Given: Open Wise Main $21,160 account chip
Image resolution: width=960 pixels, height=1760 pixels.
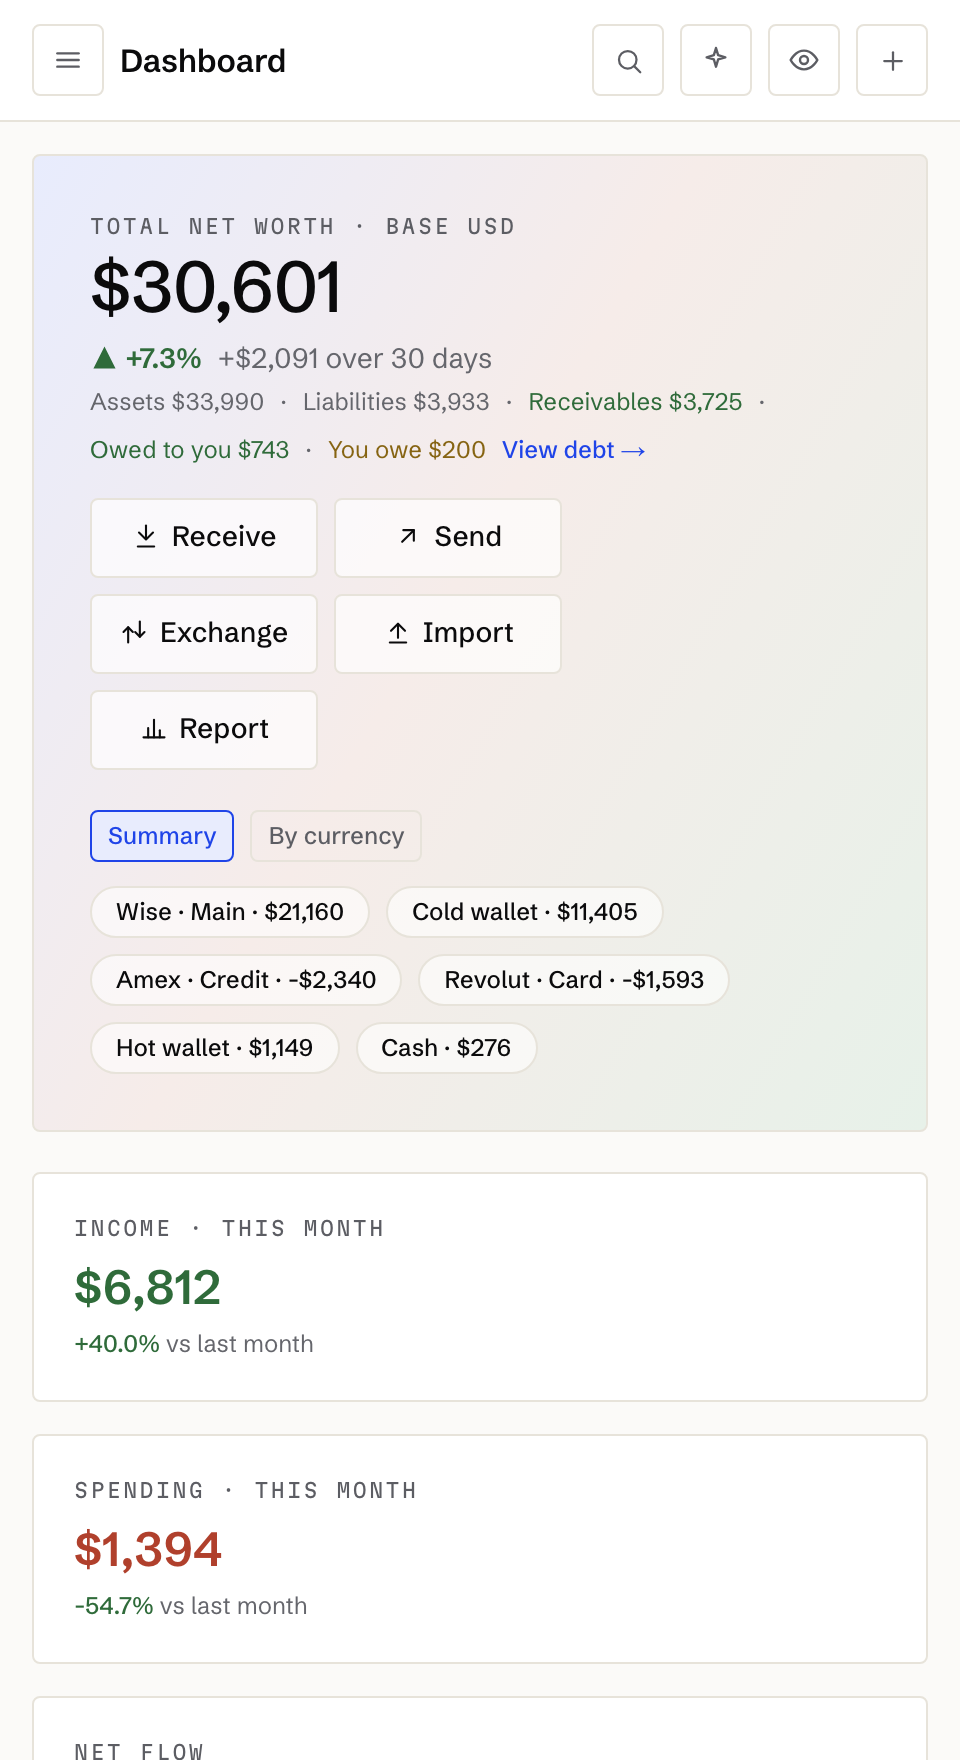Looking at the screenshot, I should [x=230, y=912].
